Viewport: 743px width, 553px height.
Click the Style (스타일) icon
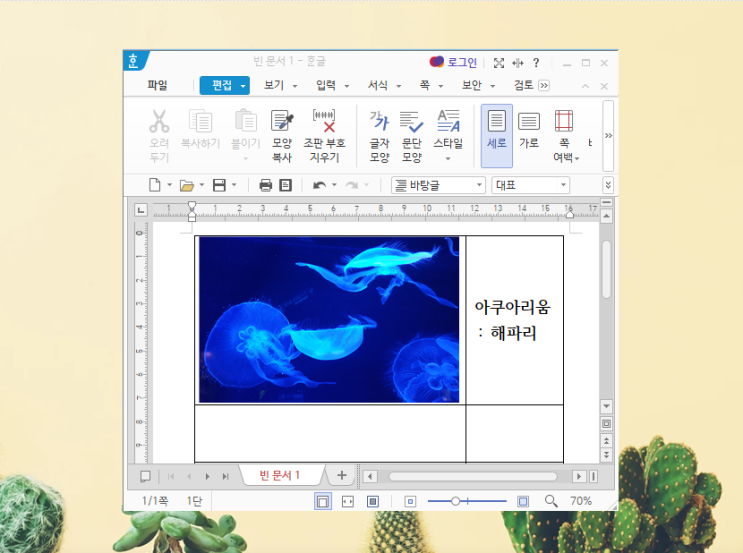(x=448, y=120)
